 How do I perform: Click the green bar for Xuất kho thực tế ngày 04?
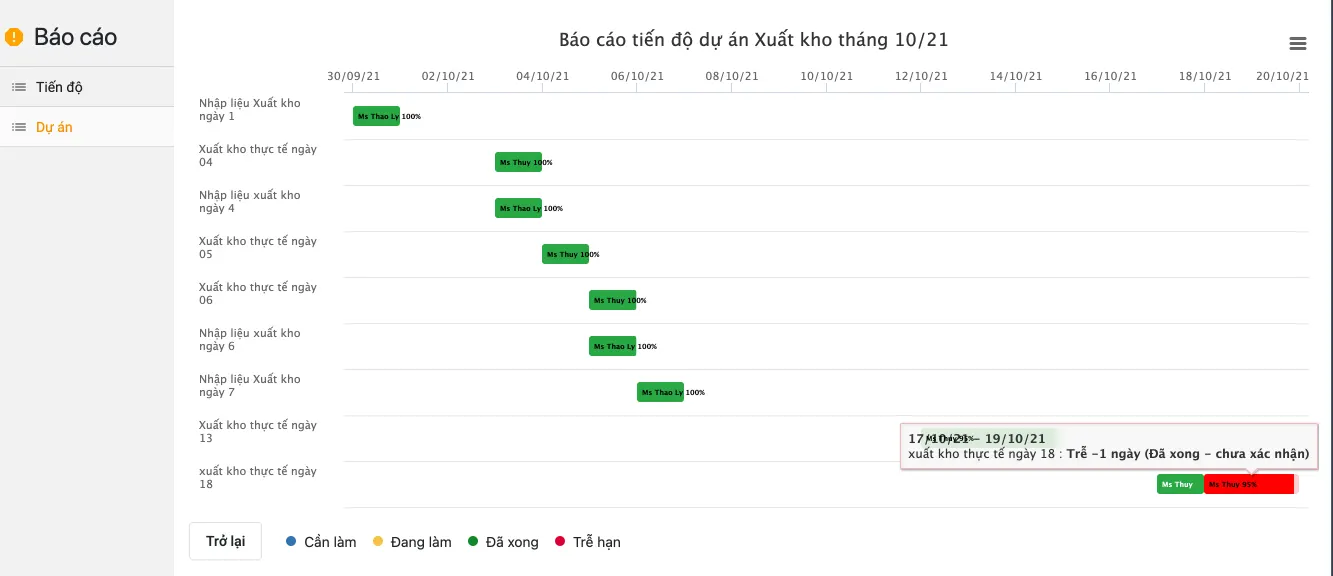point(518,162)
